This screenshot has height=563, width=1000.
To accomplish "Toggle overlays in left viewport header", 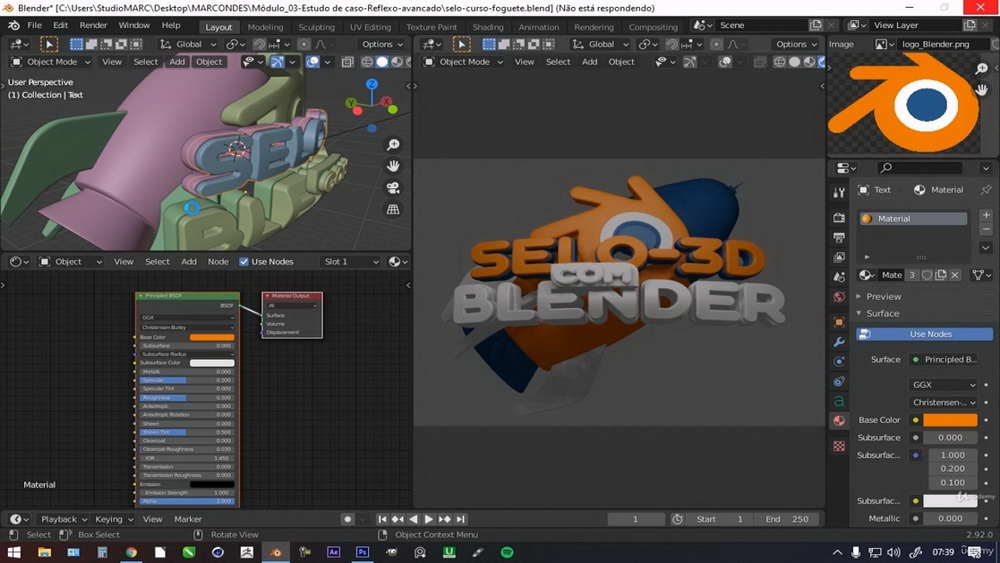I will pyautogui.click(x=312, y=62).
